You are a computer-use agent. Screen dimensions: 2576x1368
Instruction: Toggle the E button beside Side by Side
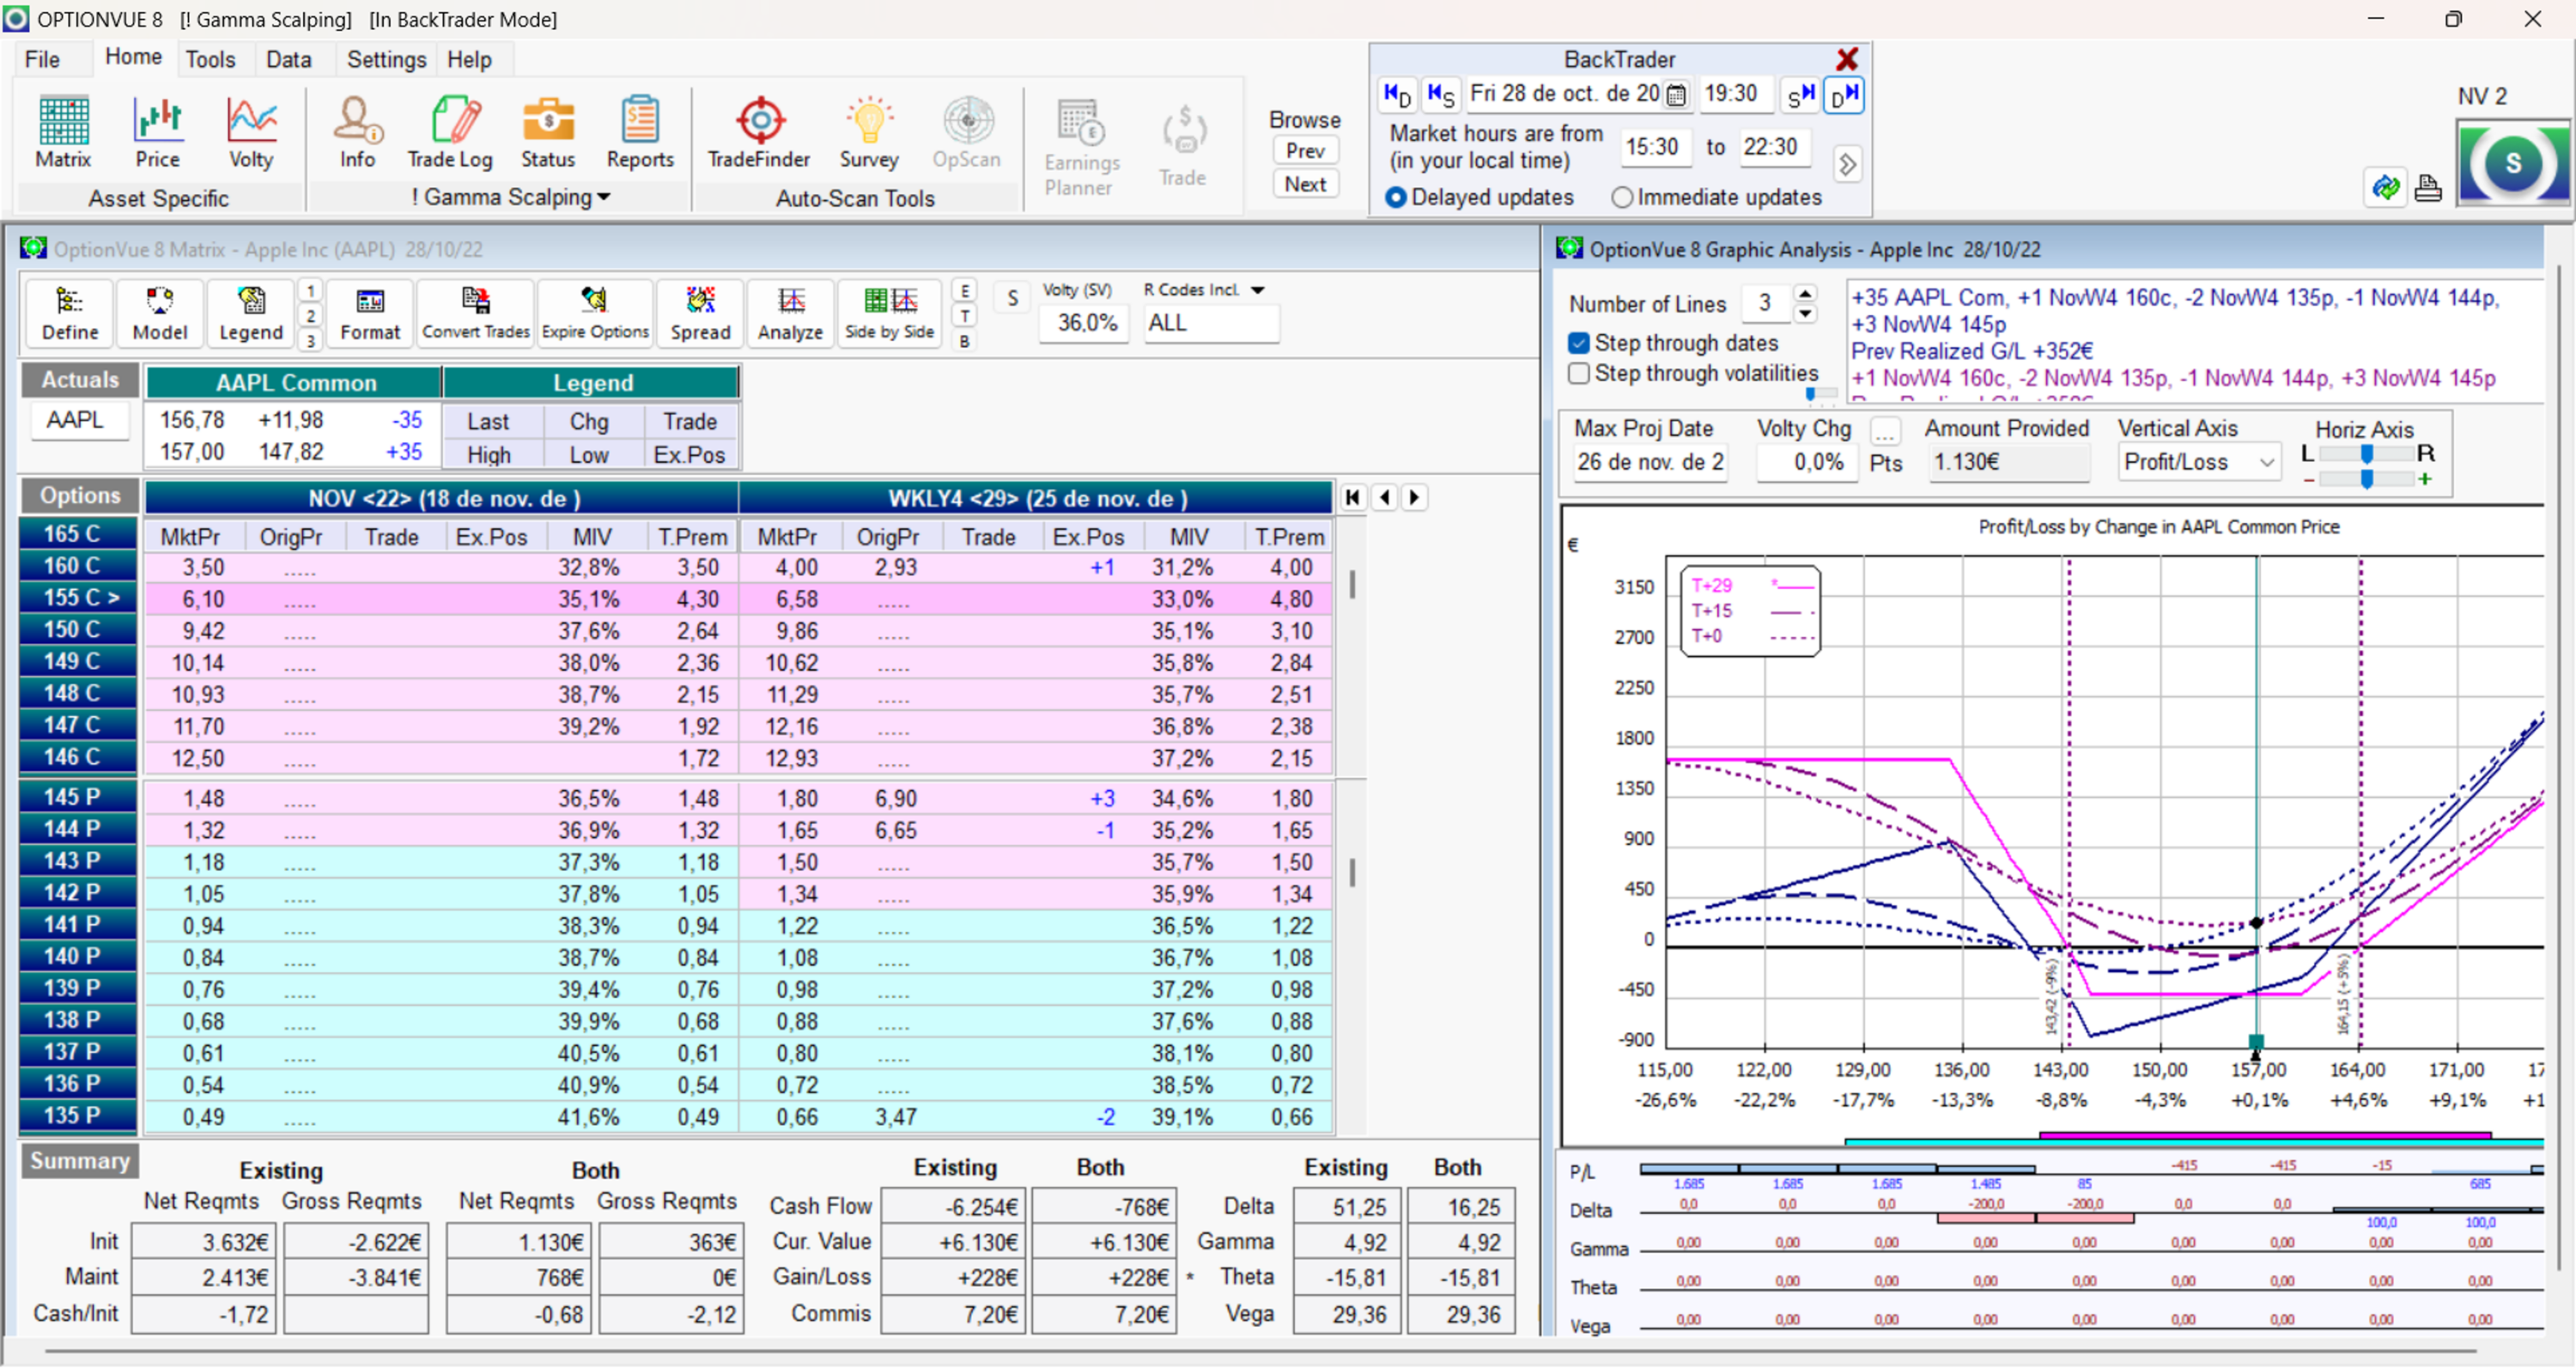coord(964,291)
